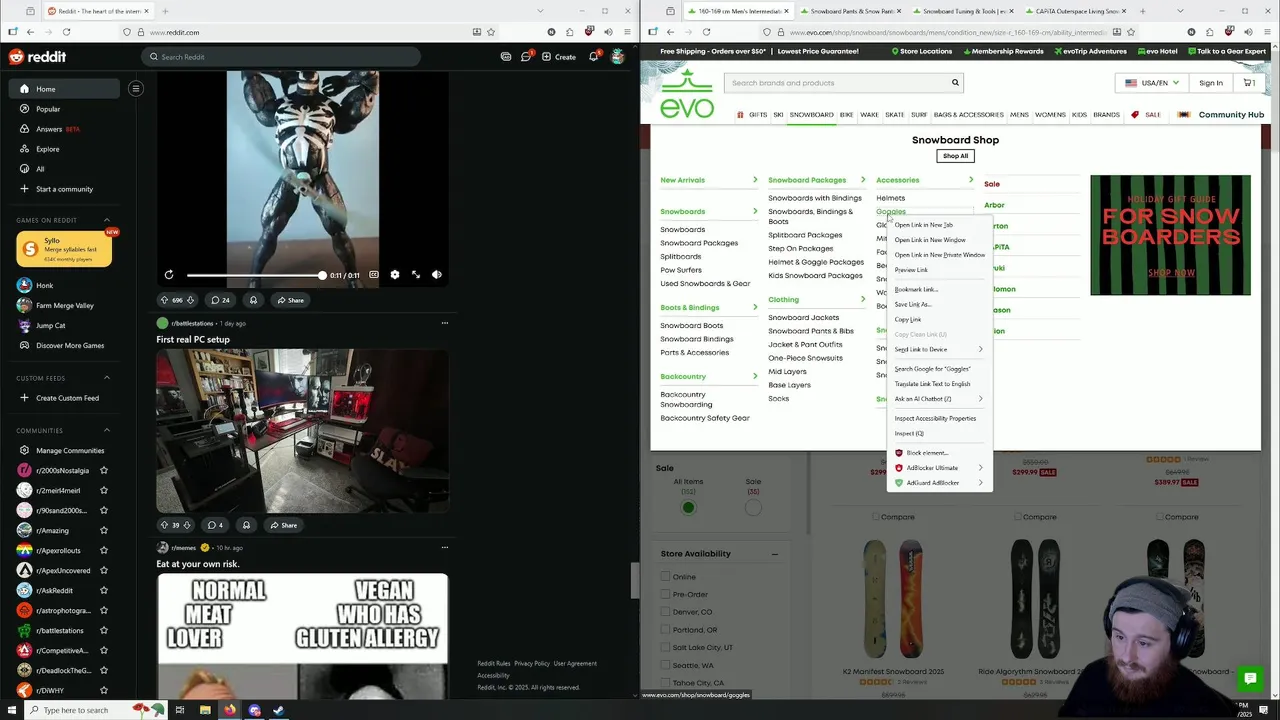
Task: Open Reddit chat icon in header
Action: click(x=526, y=57)
